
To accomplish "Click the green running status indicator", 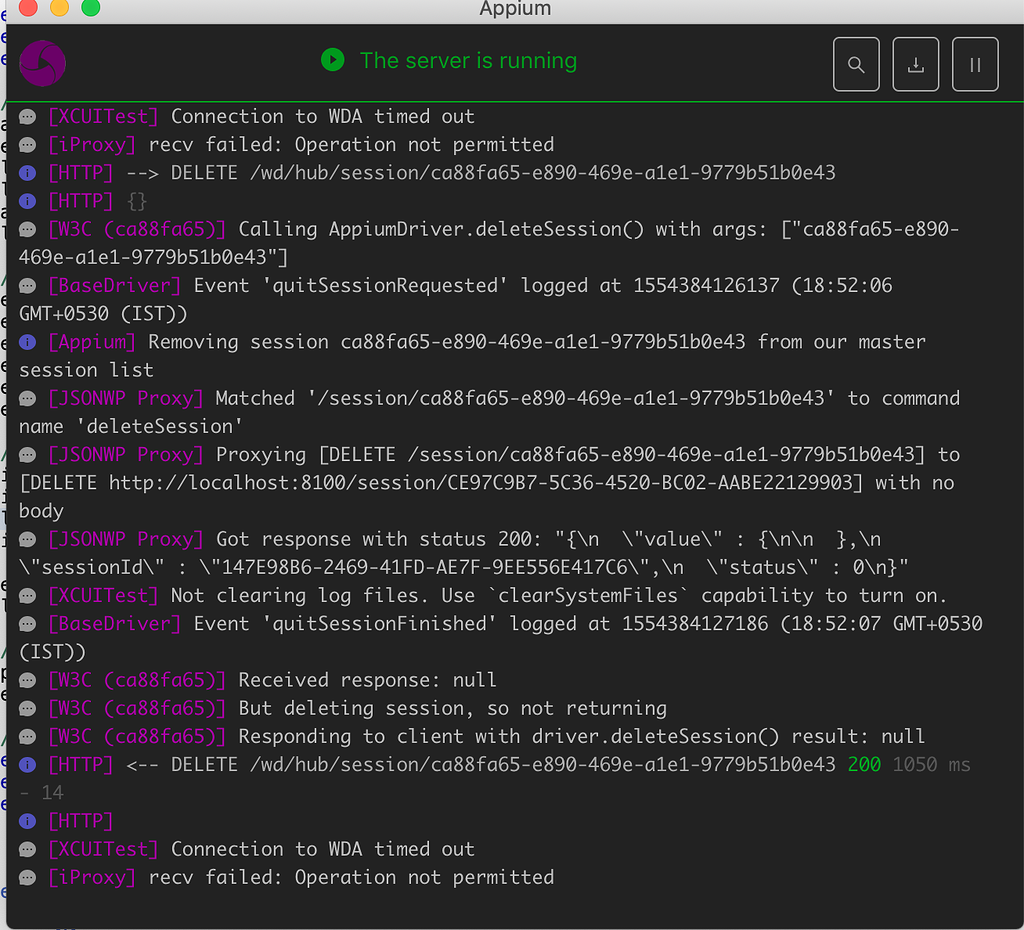I will (332, 60).
